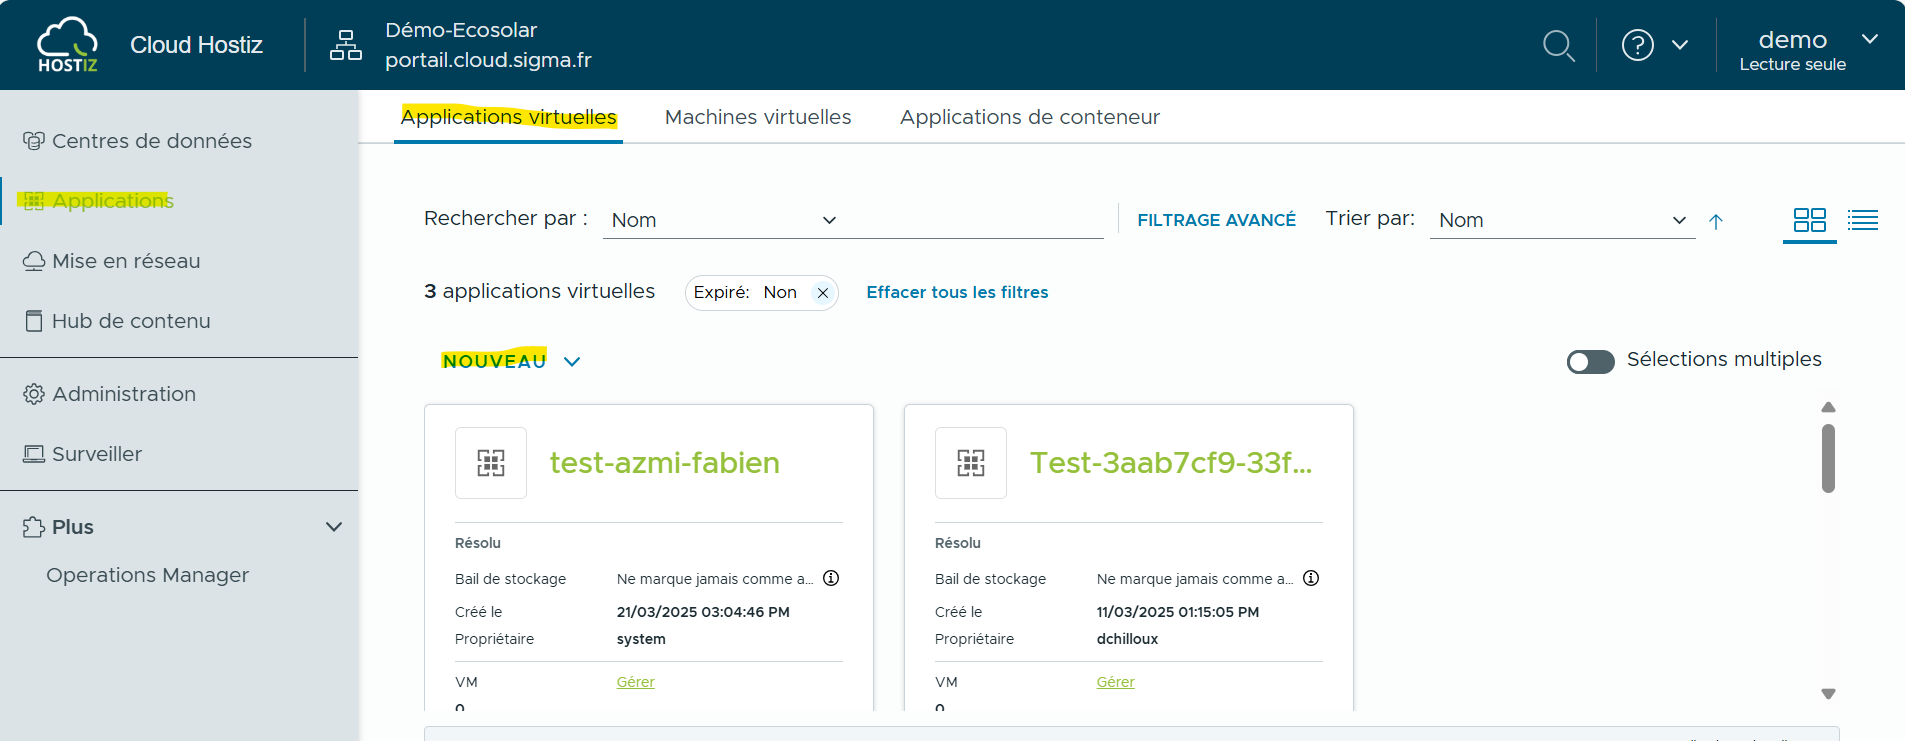Switch to grid card view icon
The image size is (1905, 741).
1809,220
